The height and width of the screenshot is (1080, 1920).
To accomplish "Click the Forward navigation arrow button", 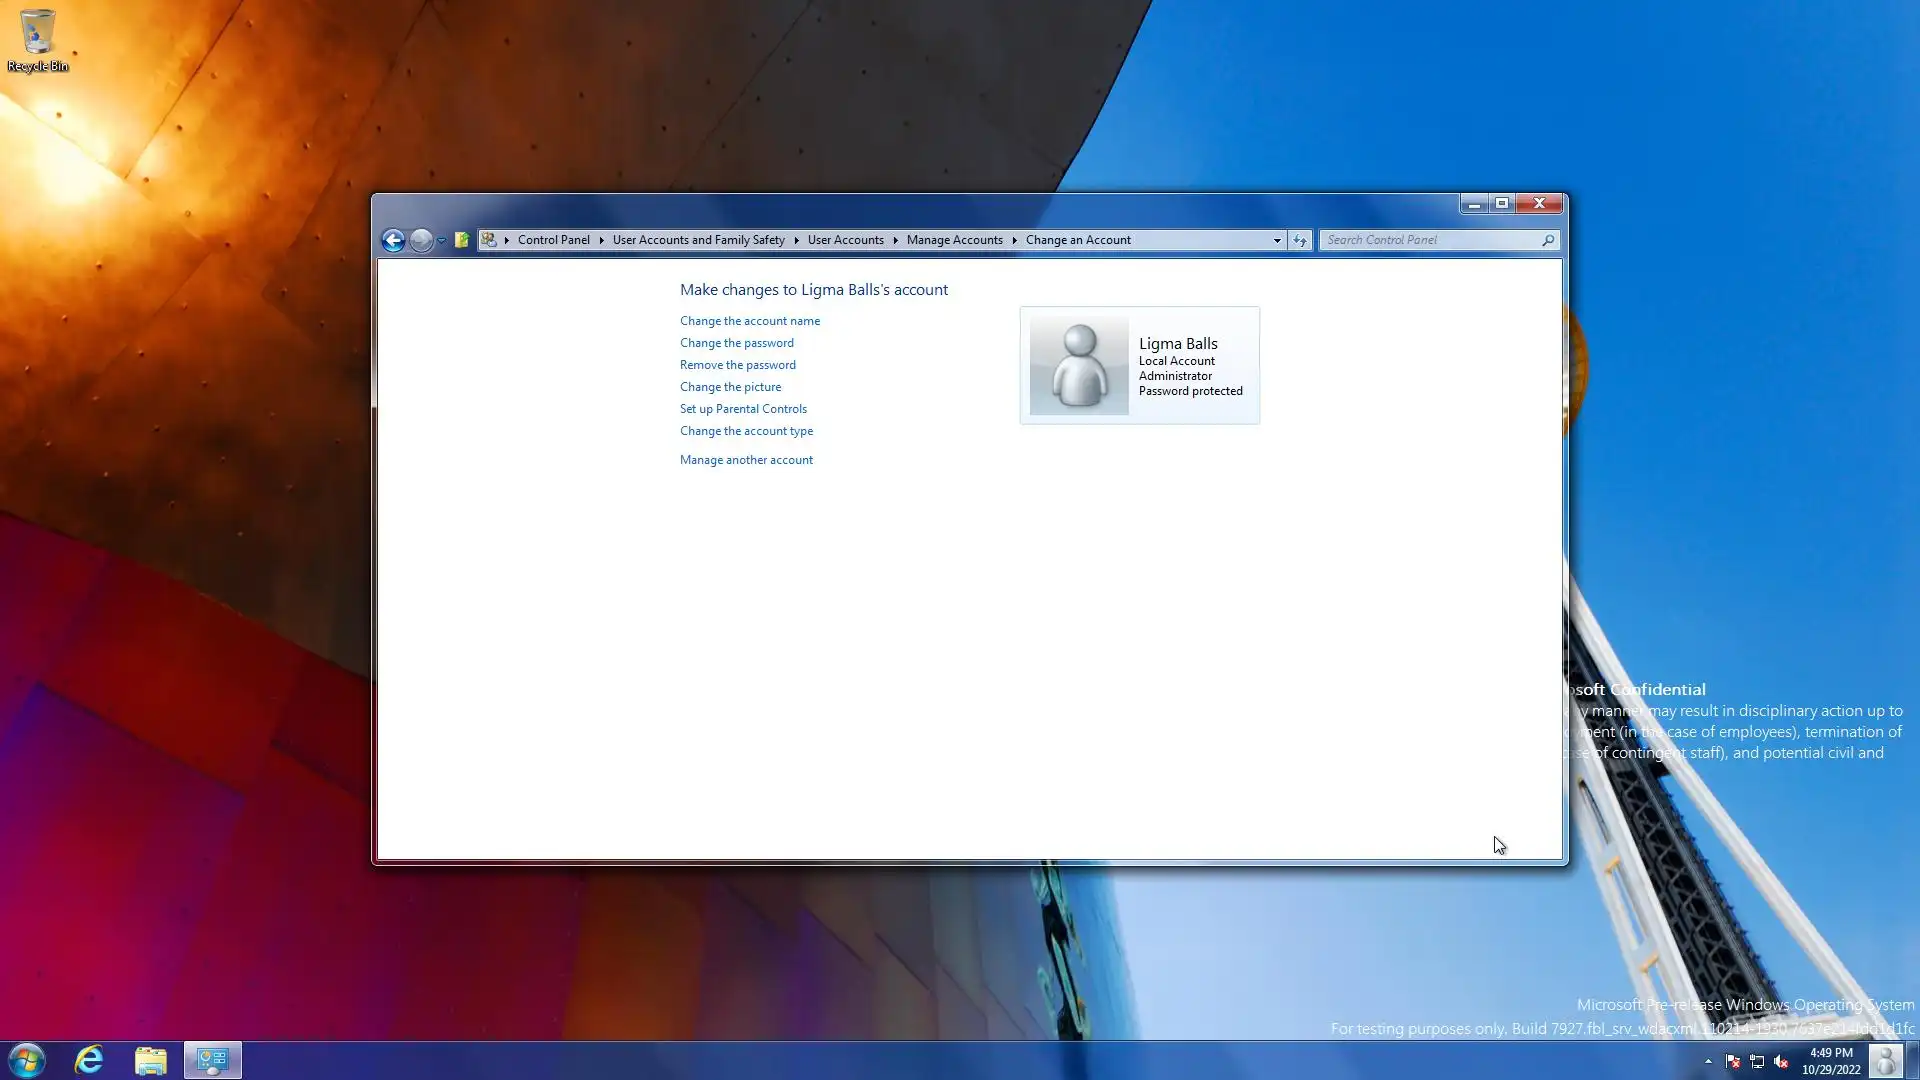I will click(421, 240).
